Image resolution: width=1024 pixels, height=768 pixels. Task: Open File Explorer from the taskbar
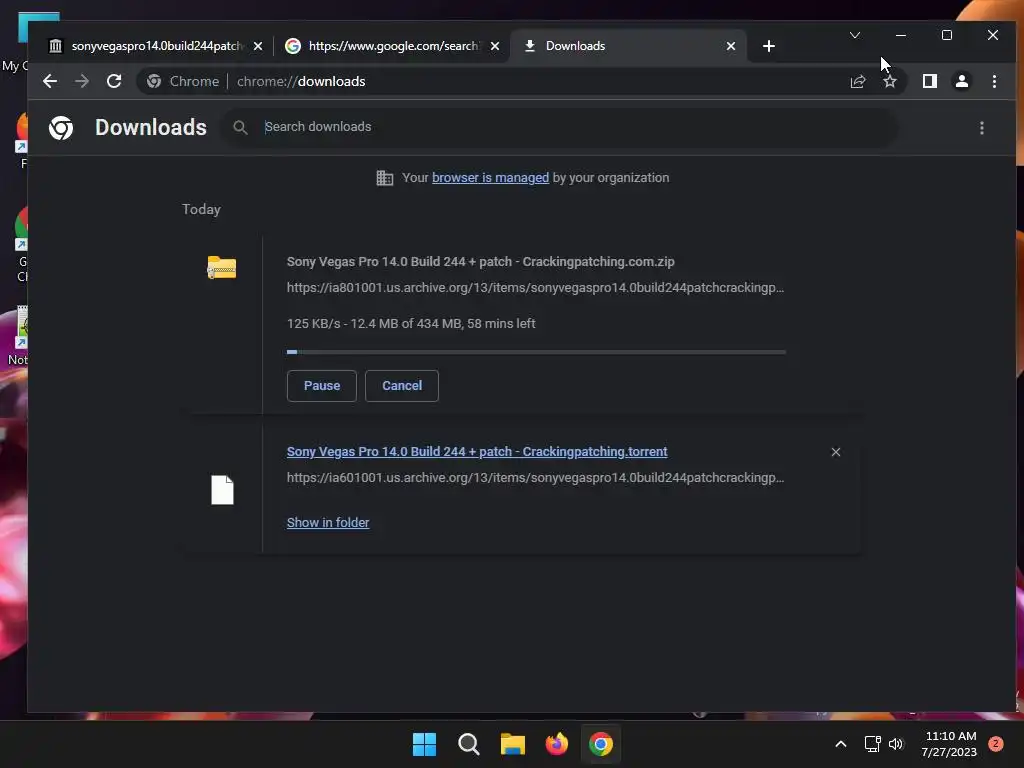coord(513,744)
